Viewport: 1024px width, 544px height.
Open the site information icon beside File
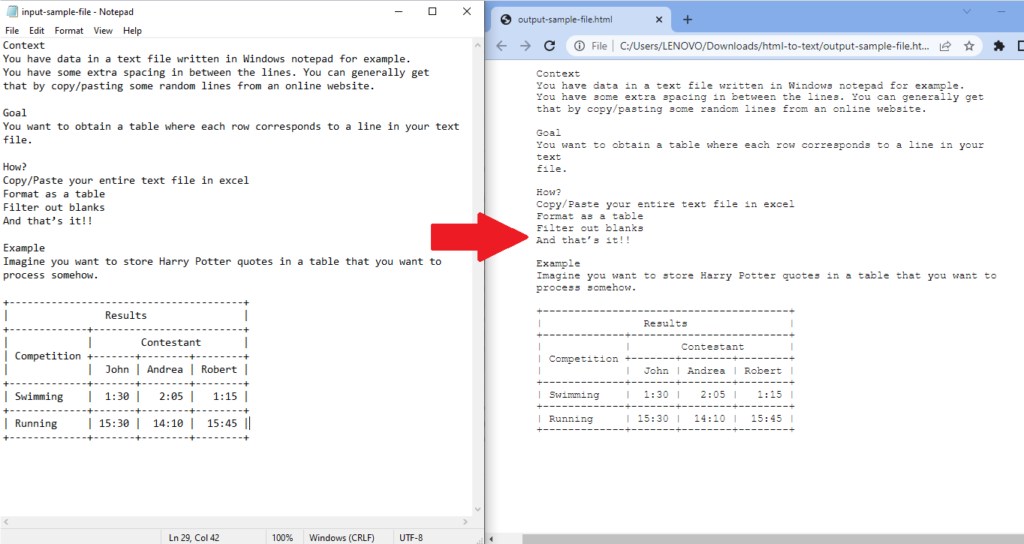578,46
